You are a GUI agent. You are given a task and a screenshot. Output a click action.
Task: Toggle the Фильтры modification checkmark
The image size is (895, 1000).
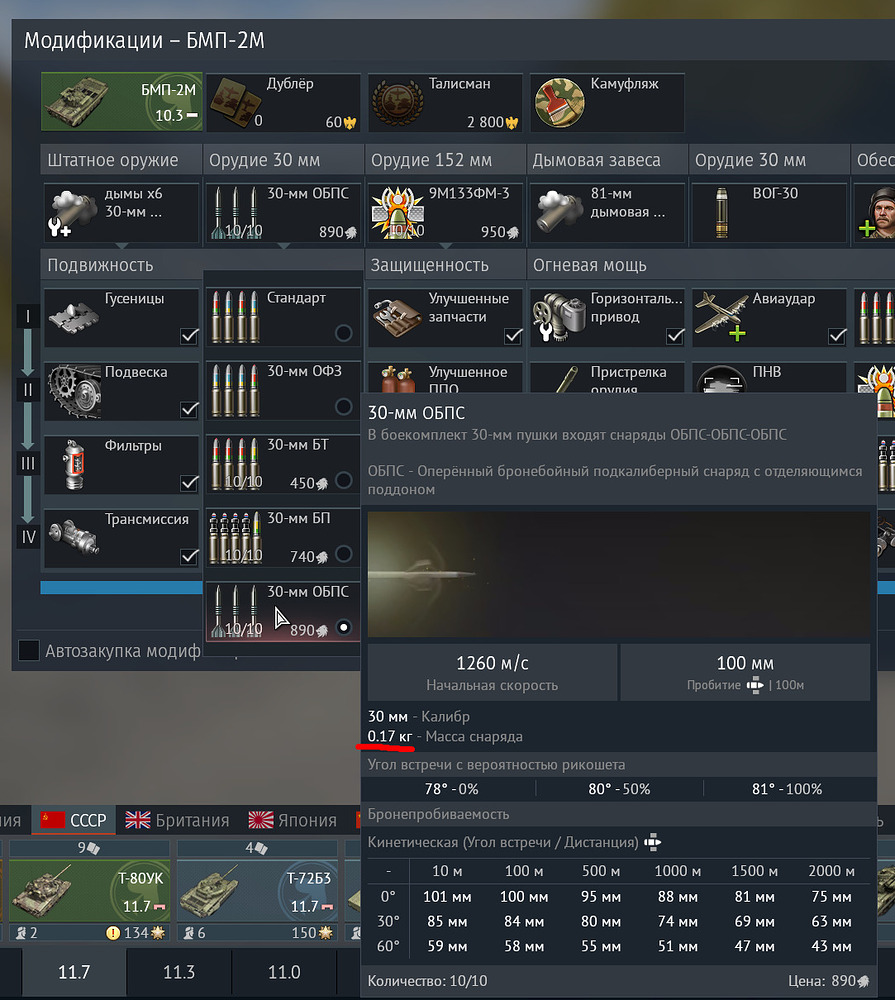[x=189, y=483]
